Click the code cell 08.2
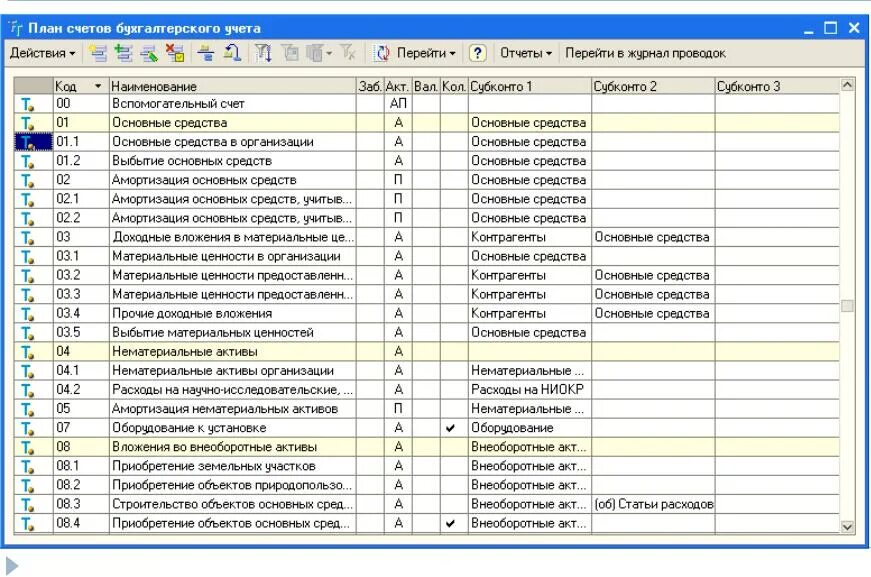Image resolution: width=871 pixels, height=577 pixels. pyautogui.click(x=82, y=485)
